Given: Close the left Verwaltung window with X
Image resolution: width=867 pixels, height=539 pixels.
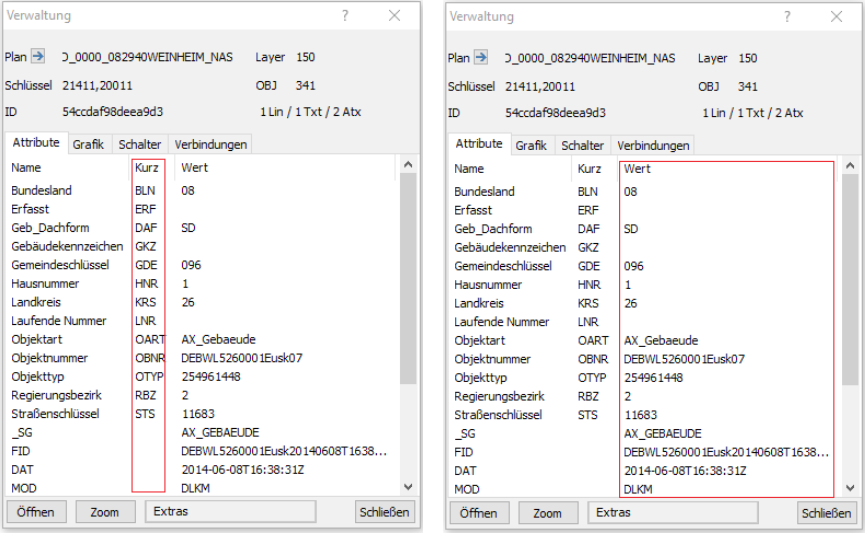Looking at the screenshot, I should tap(394, 16).
